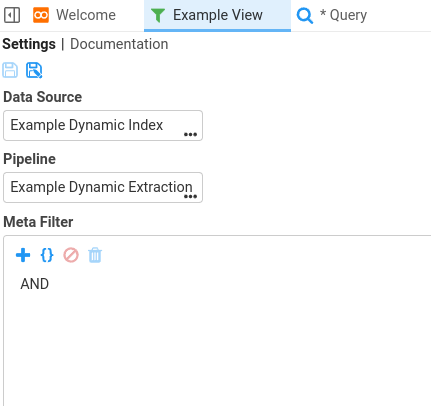431x406 pixels.
Task: Click the green funnel view icon
Action: tap(158, 15)
